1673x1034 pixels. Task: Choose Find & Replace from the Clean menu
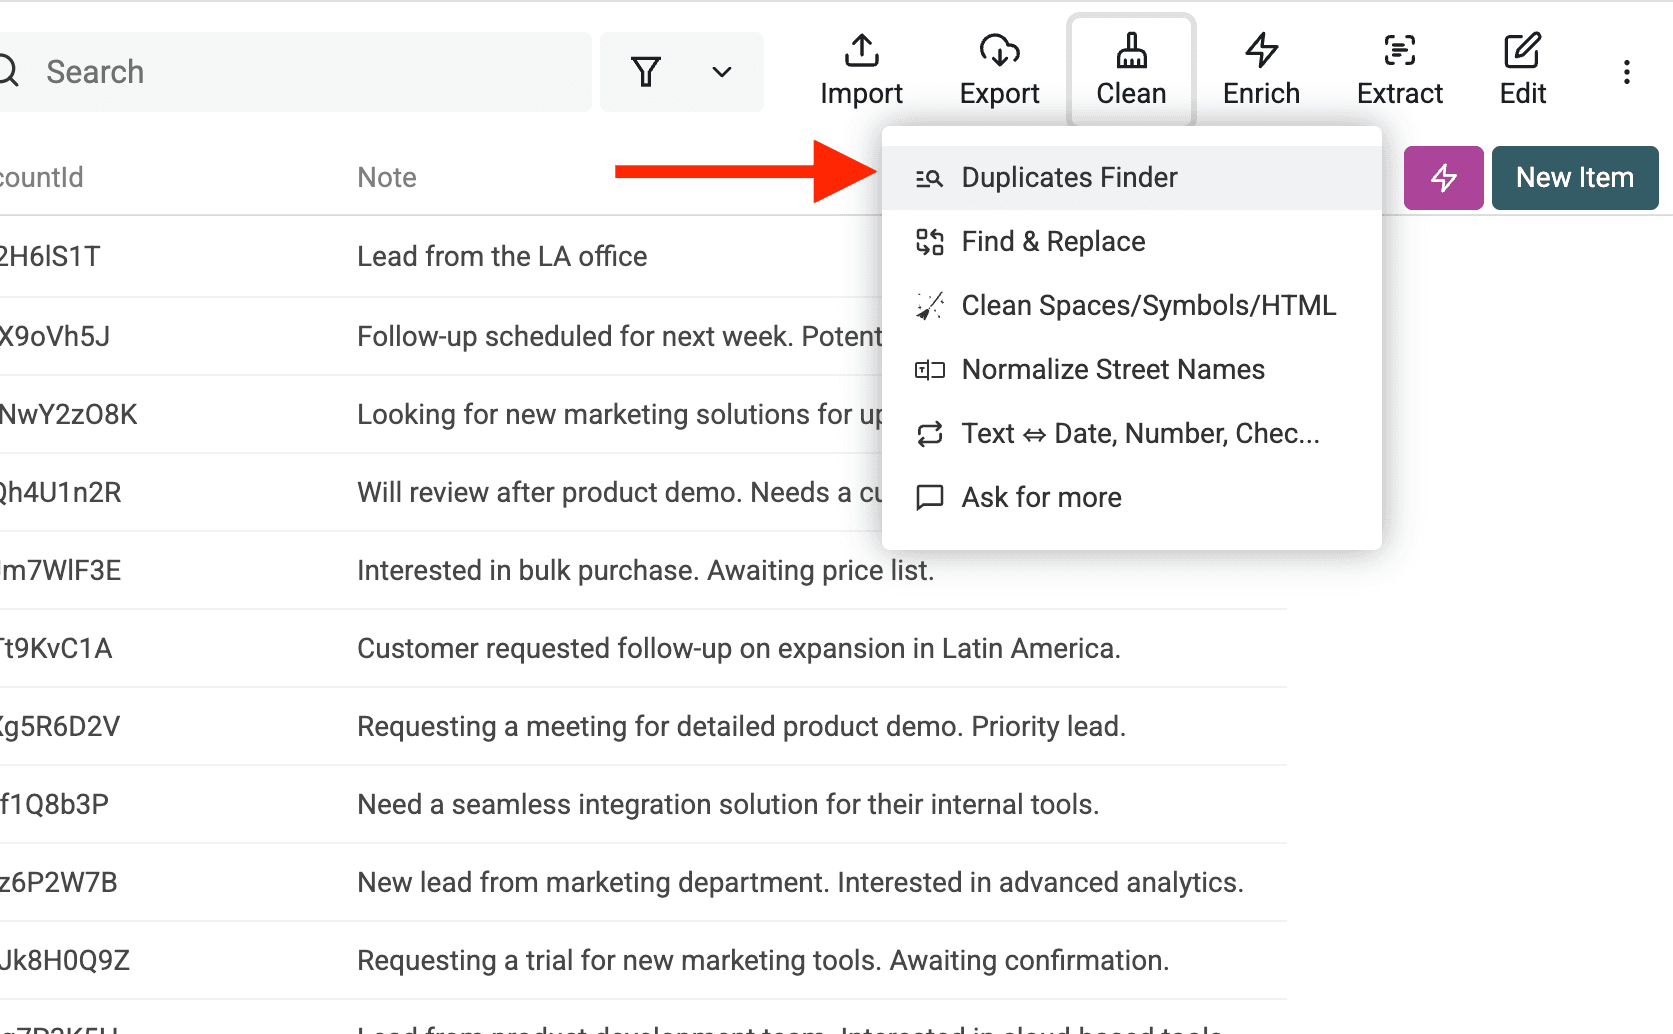(1052, 241)
